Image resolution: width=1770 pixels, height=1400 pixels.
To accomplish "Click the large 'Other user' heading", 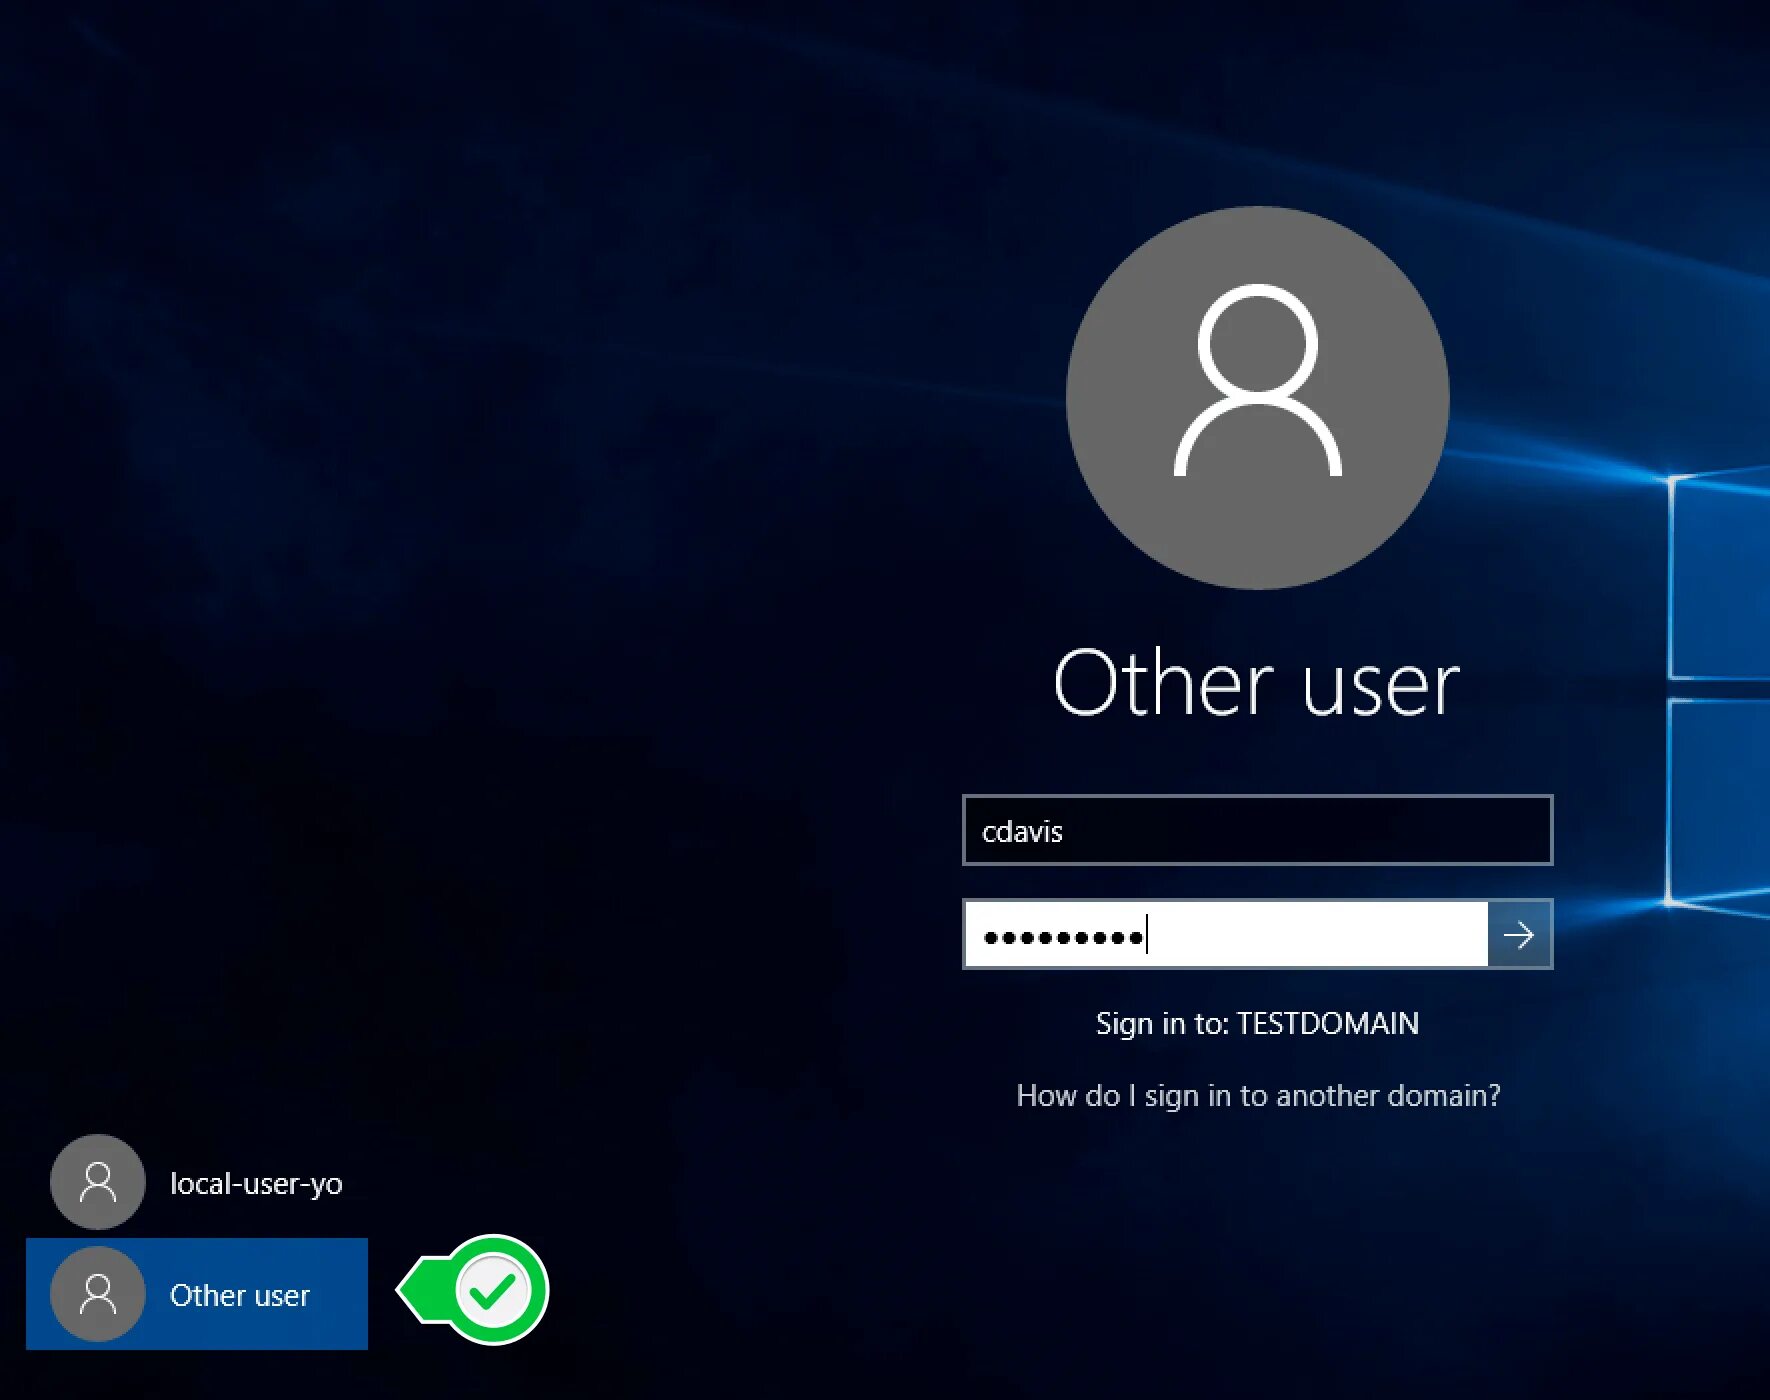I will [1257, 683].
